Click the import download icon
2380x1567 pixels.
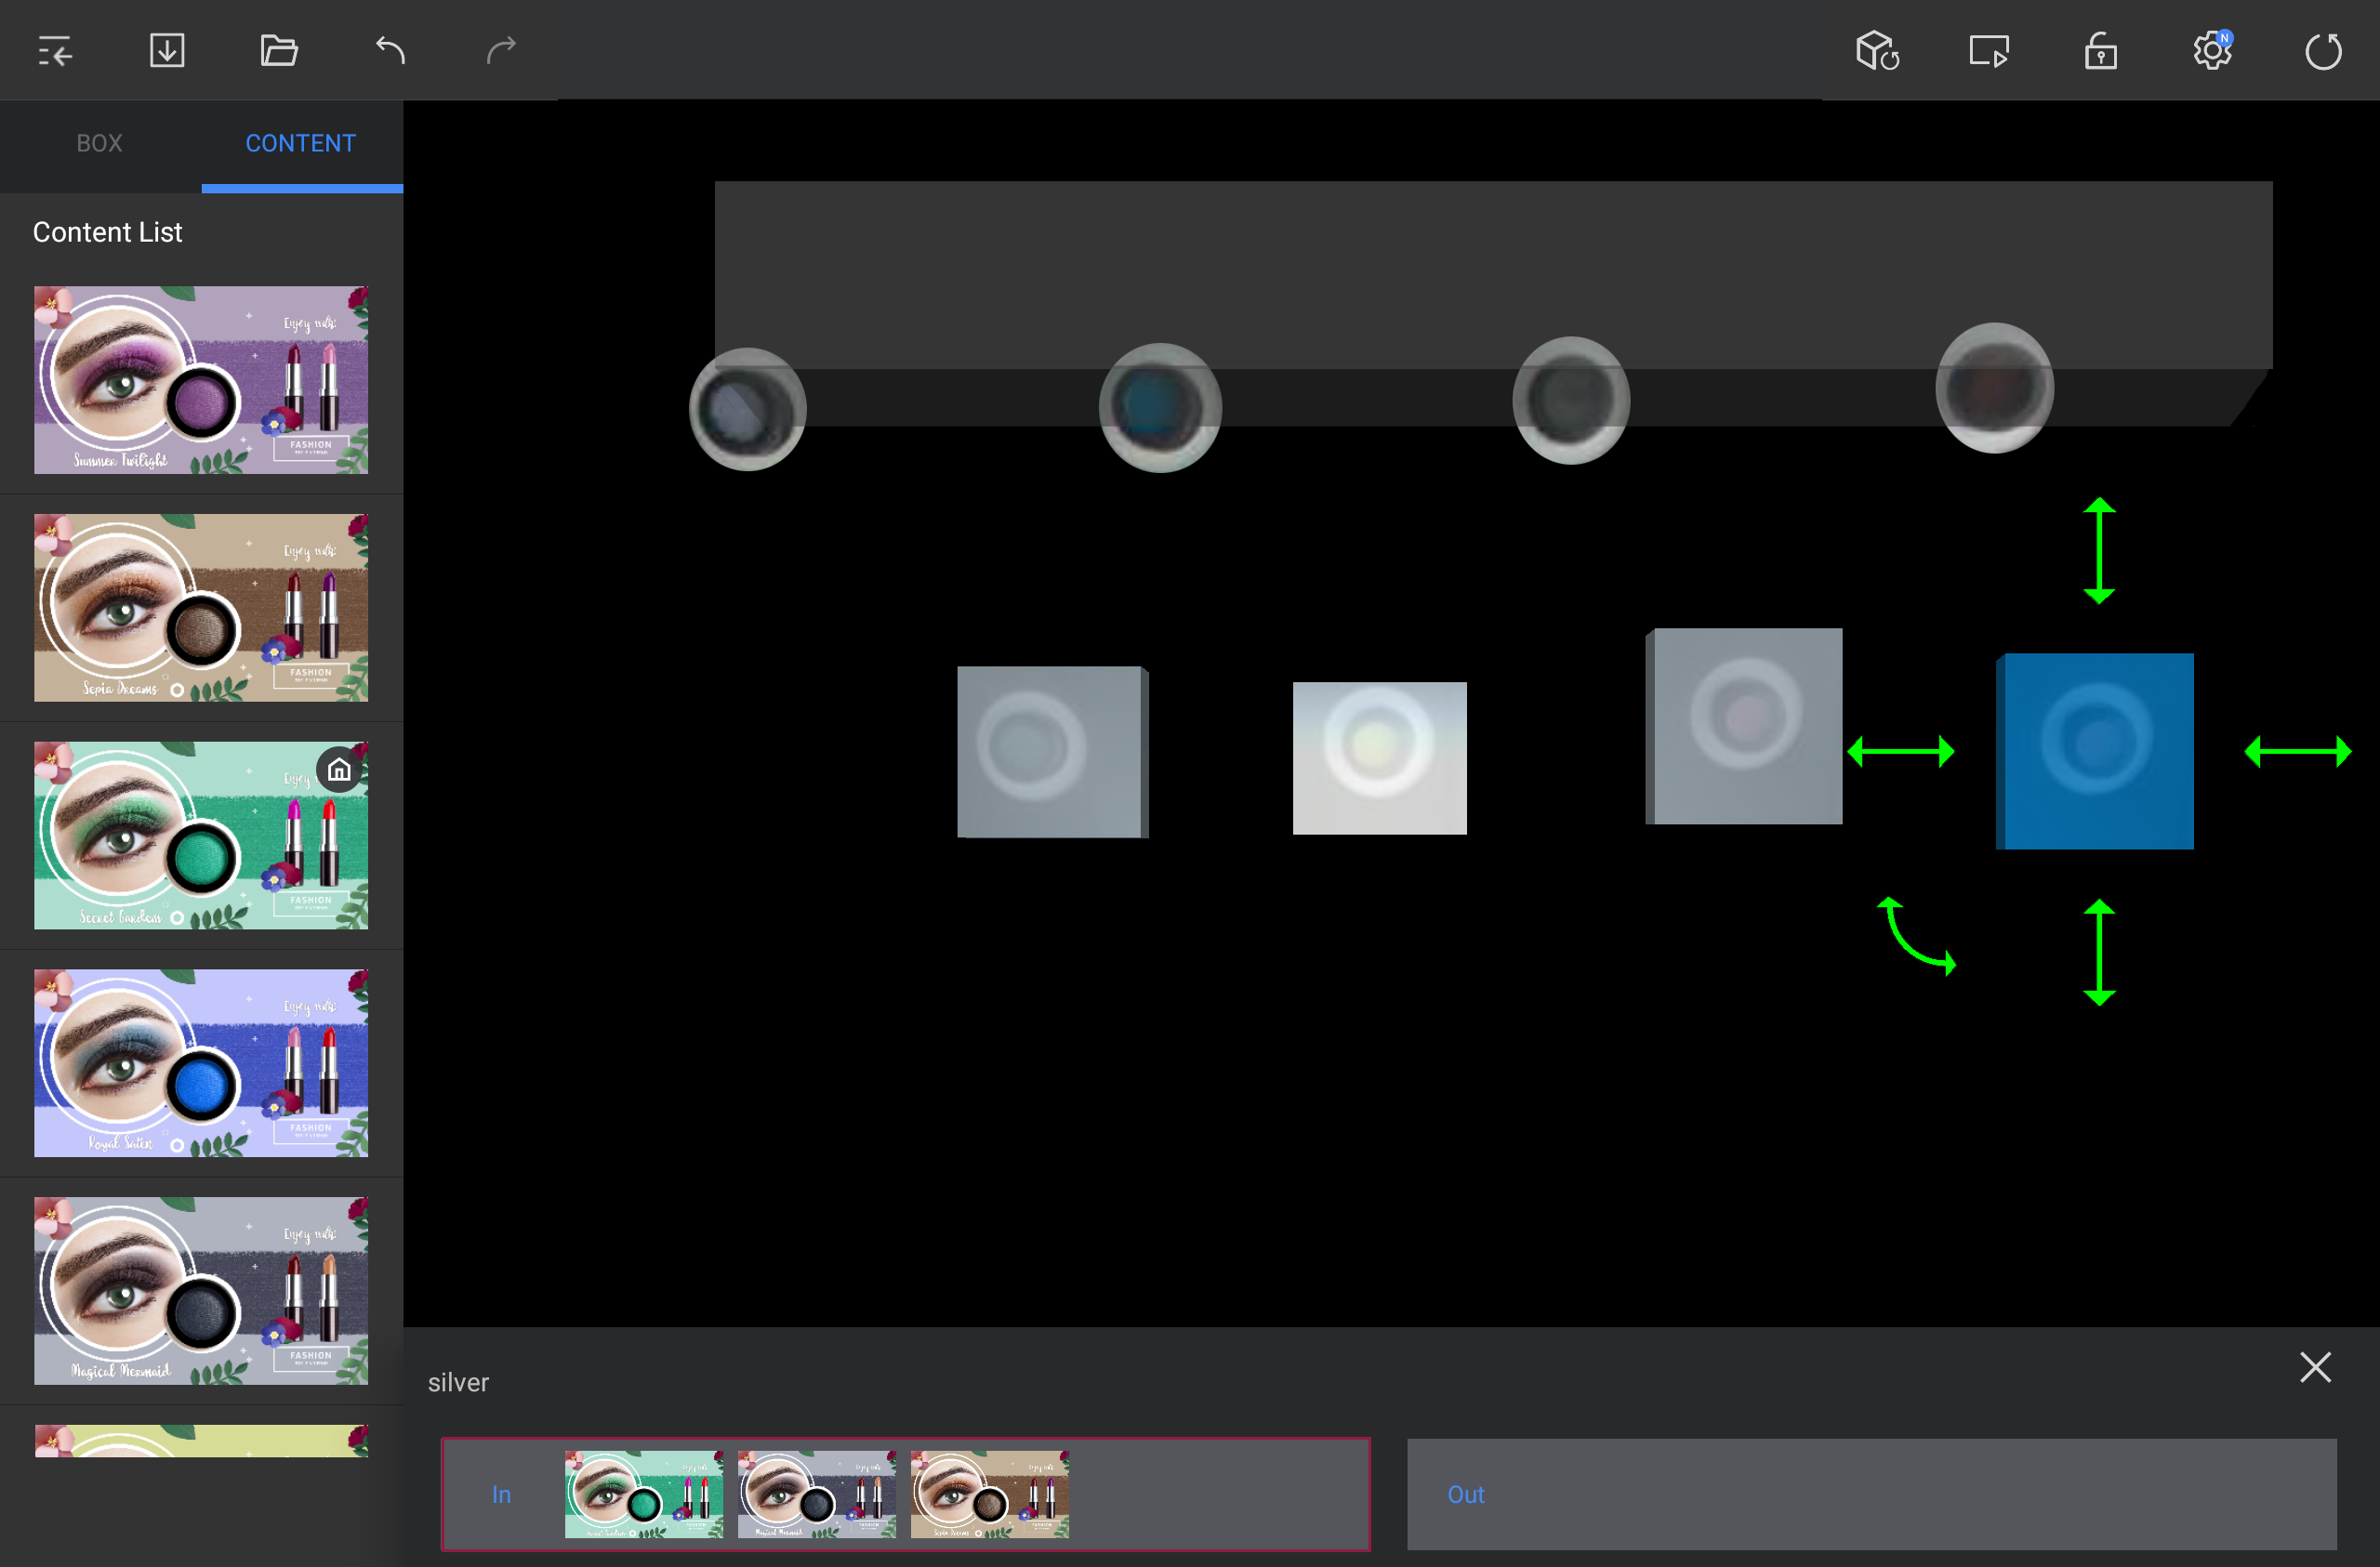[167, 50]
